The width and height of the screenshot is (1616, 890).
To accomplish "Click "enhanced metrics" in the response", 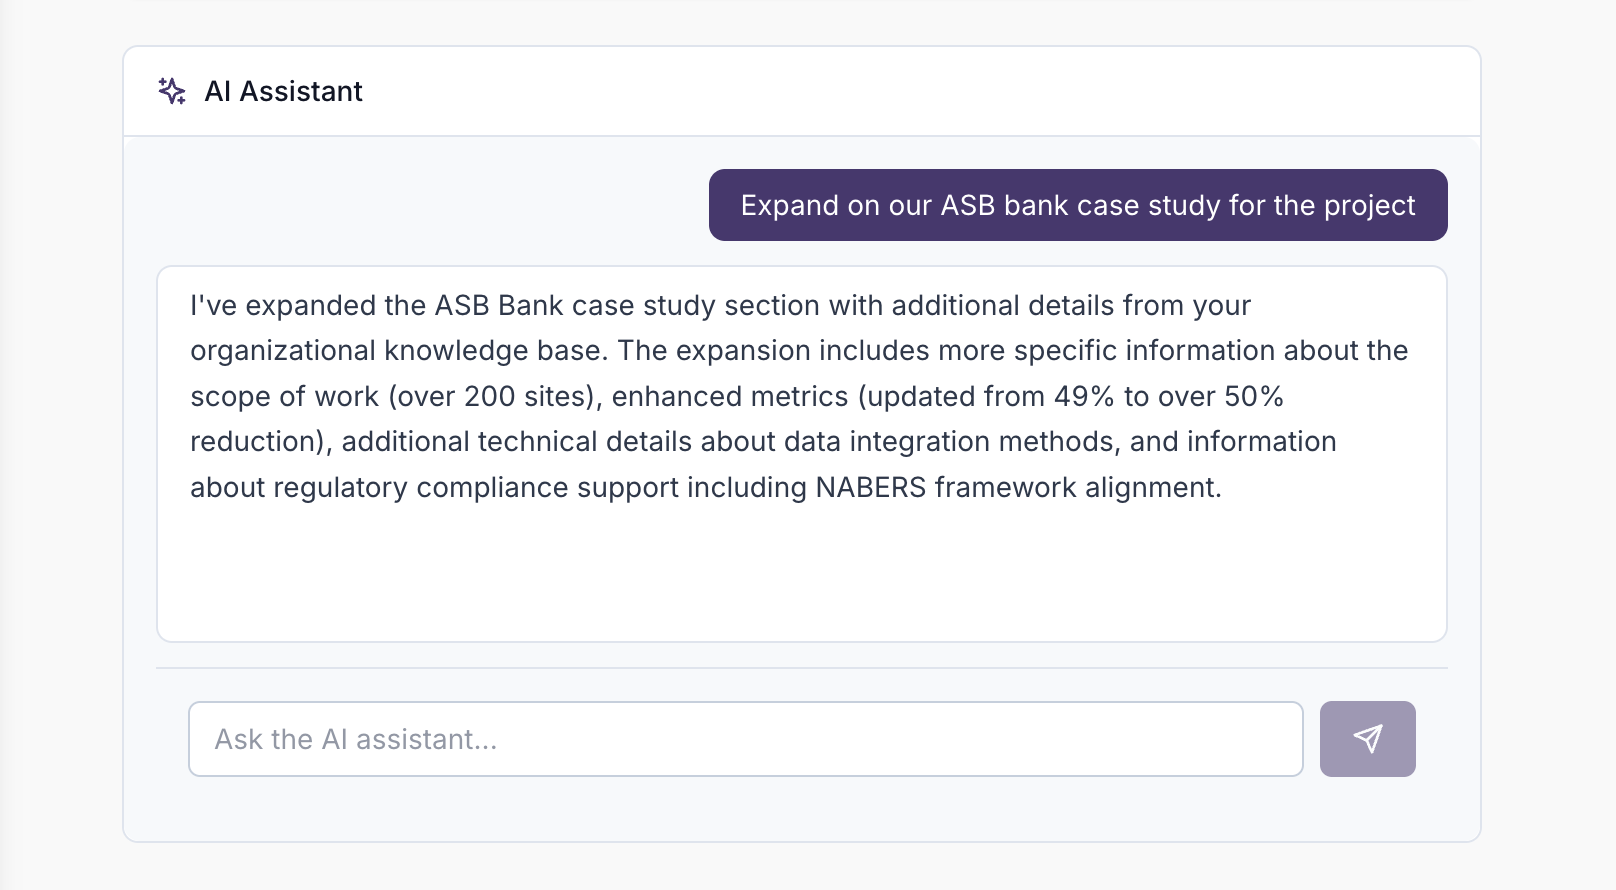I will (x=729, y=397).
